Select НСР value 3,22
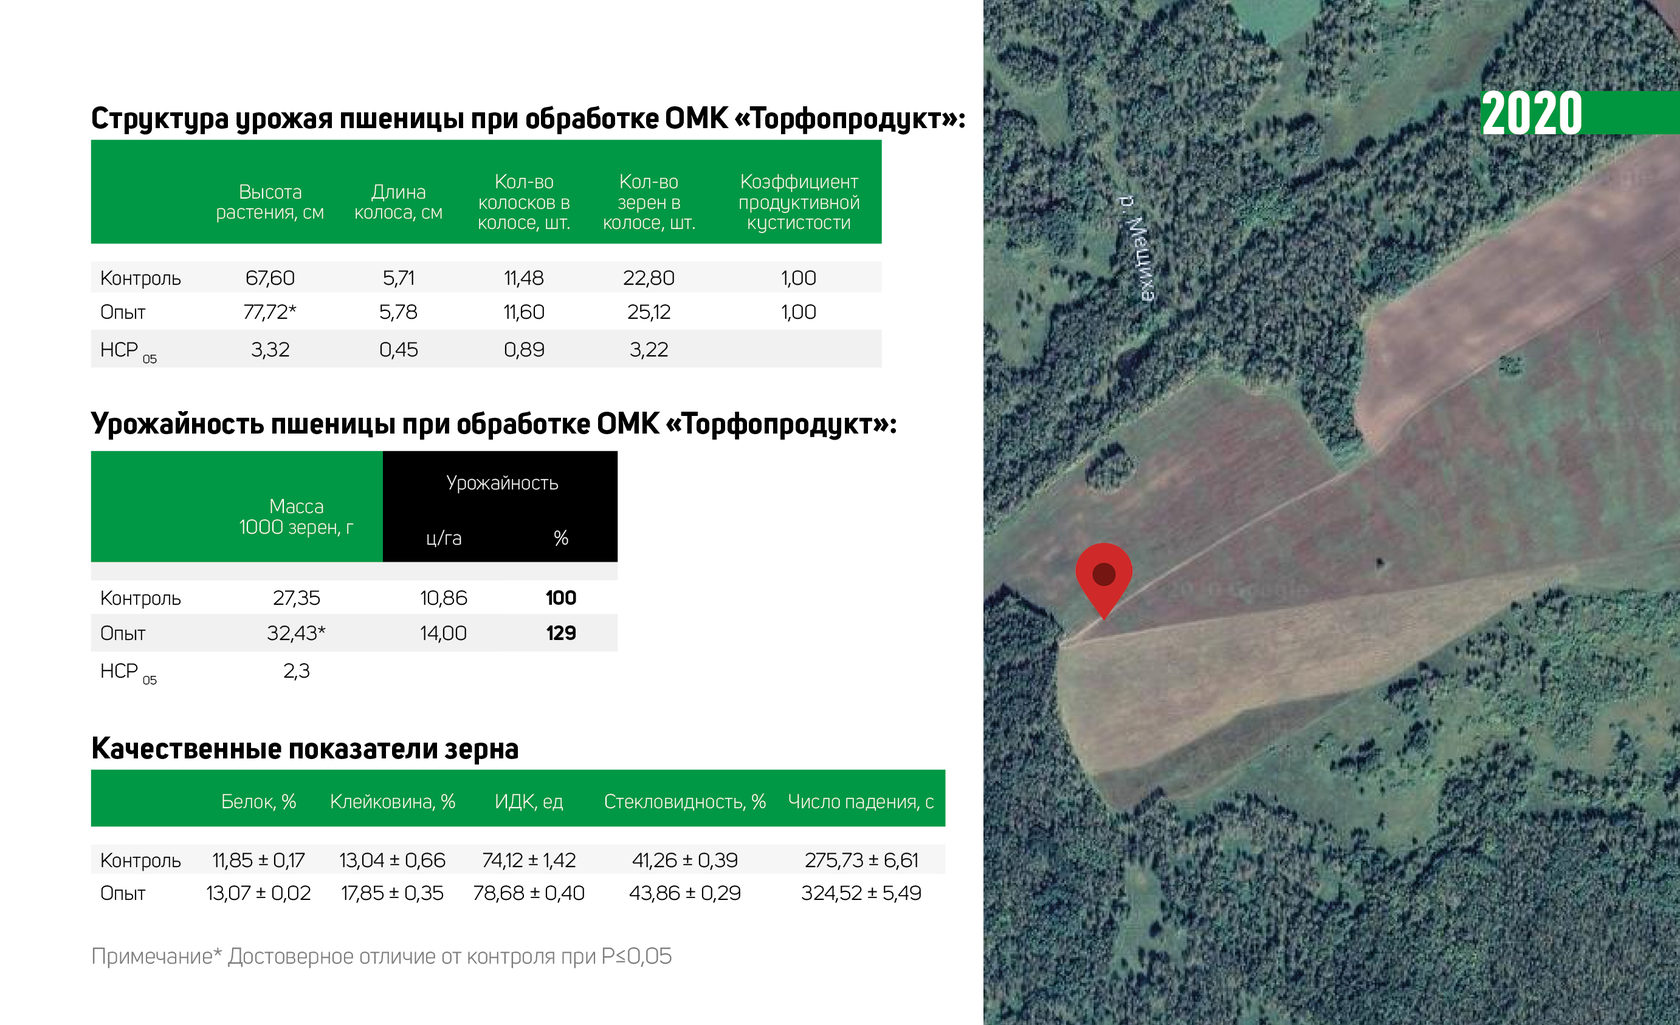 pos(649,350)
